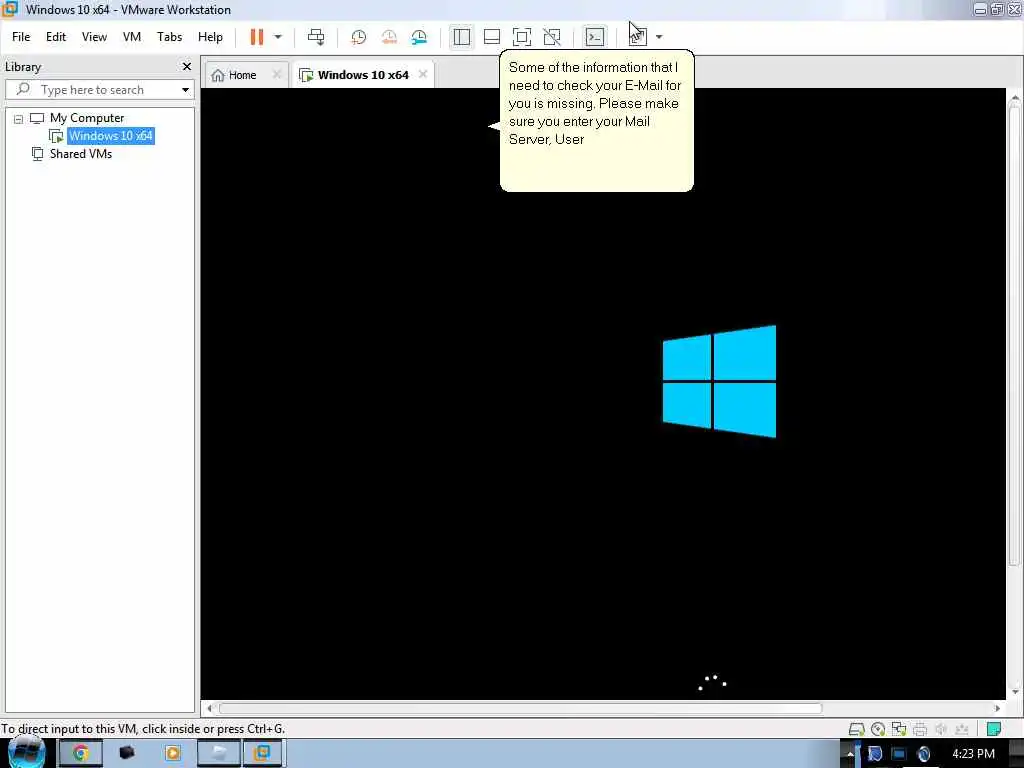Click the horizontal scrollbar's right arrow
1024x768 pixels.
[997, 709]
